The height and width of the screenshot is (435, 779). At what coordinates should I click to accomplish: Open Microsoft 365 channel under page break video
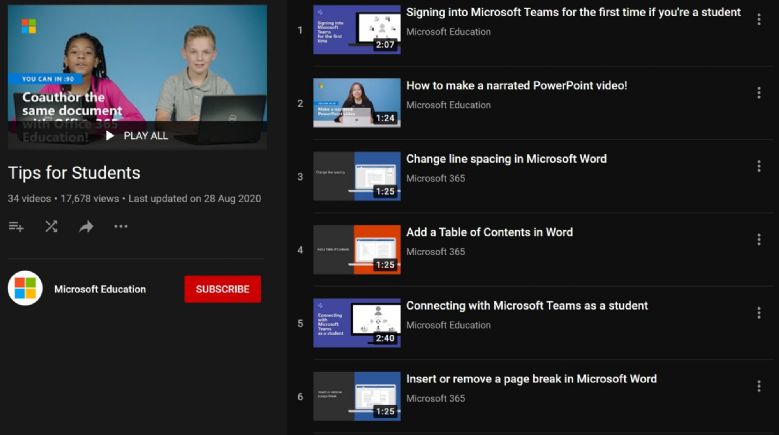click(436, 398)
